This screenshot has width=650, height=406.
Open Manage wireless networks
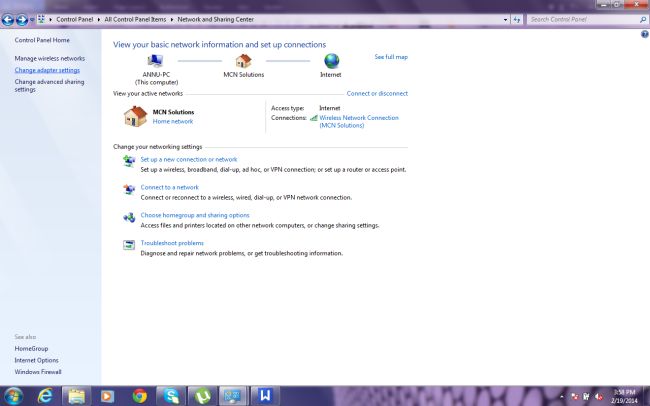[50, 58]
